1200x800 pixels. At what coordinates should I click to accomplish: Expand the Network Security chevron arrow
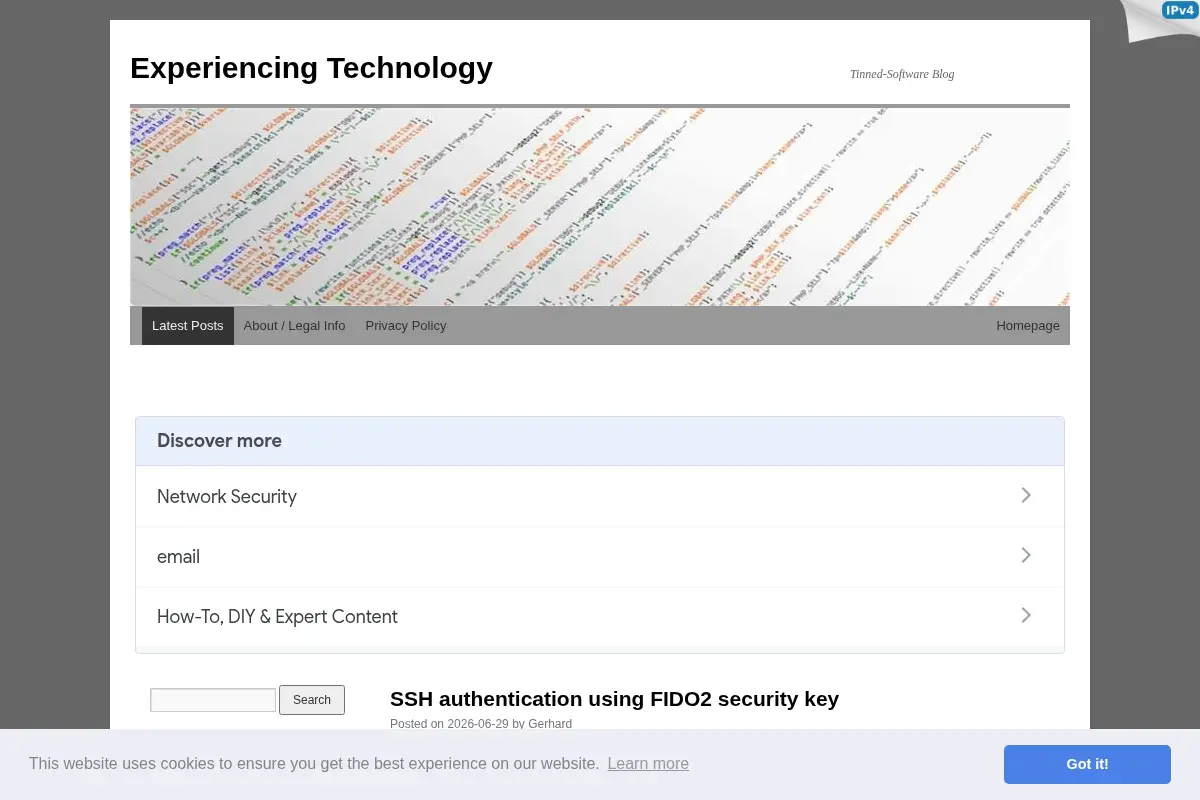coord(1026,495)
